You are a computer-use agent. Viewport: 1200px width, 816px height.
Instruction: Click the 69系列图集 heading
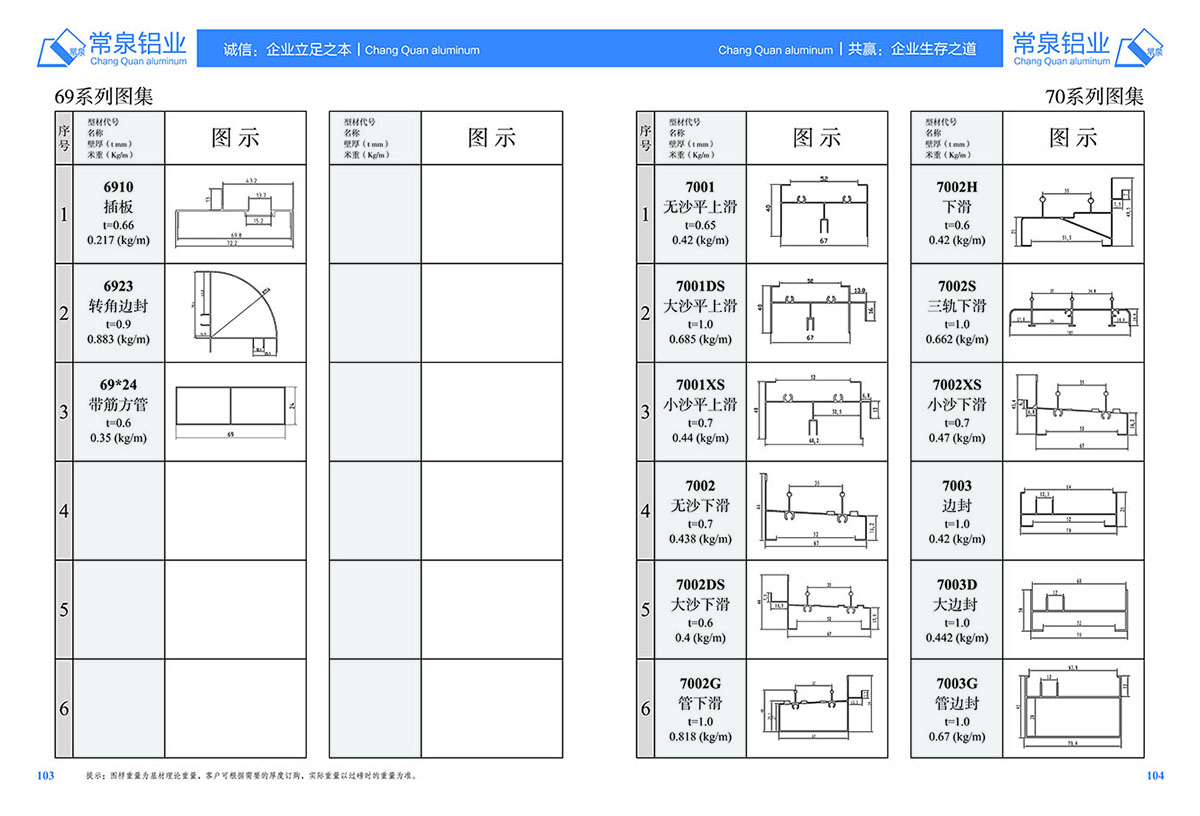pos(104,97)
